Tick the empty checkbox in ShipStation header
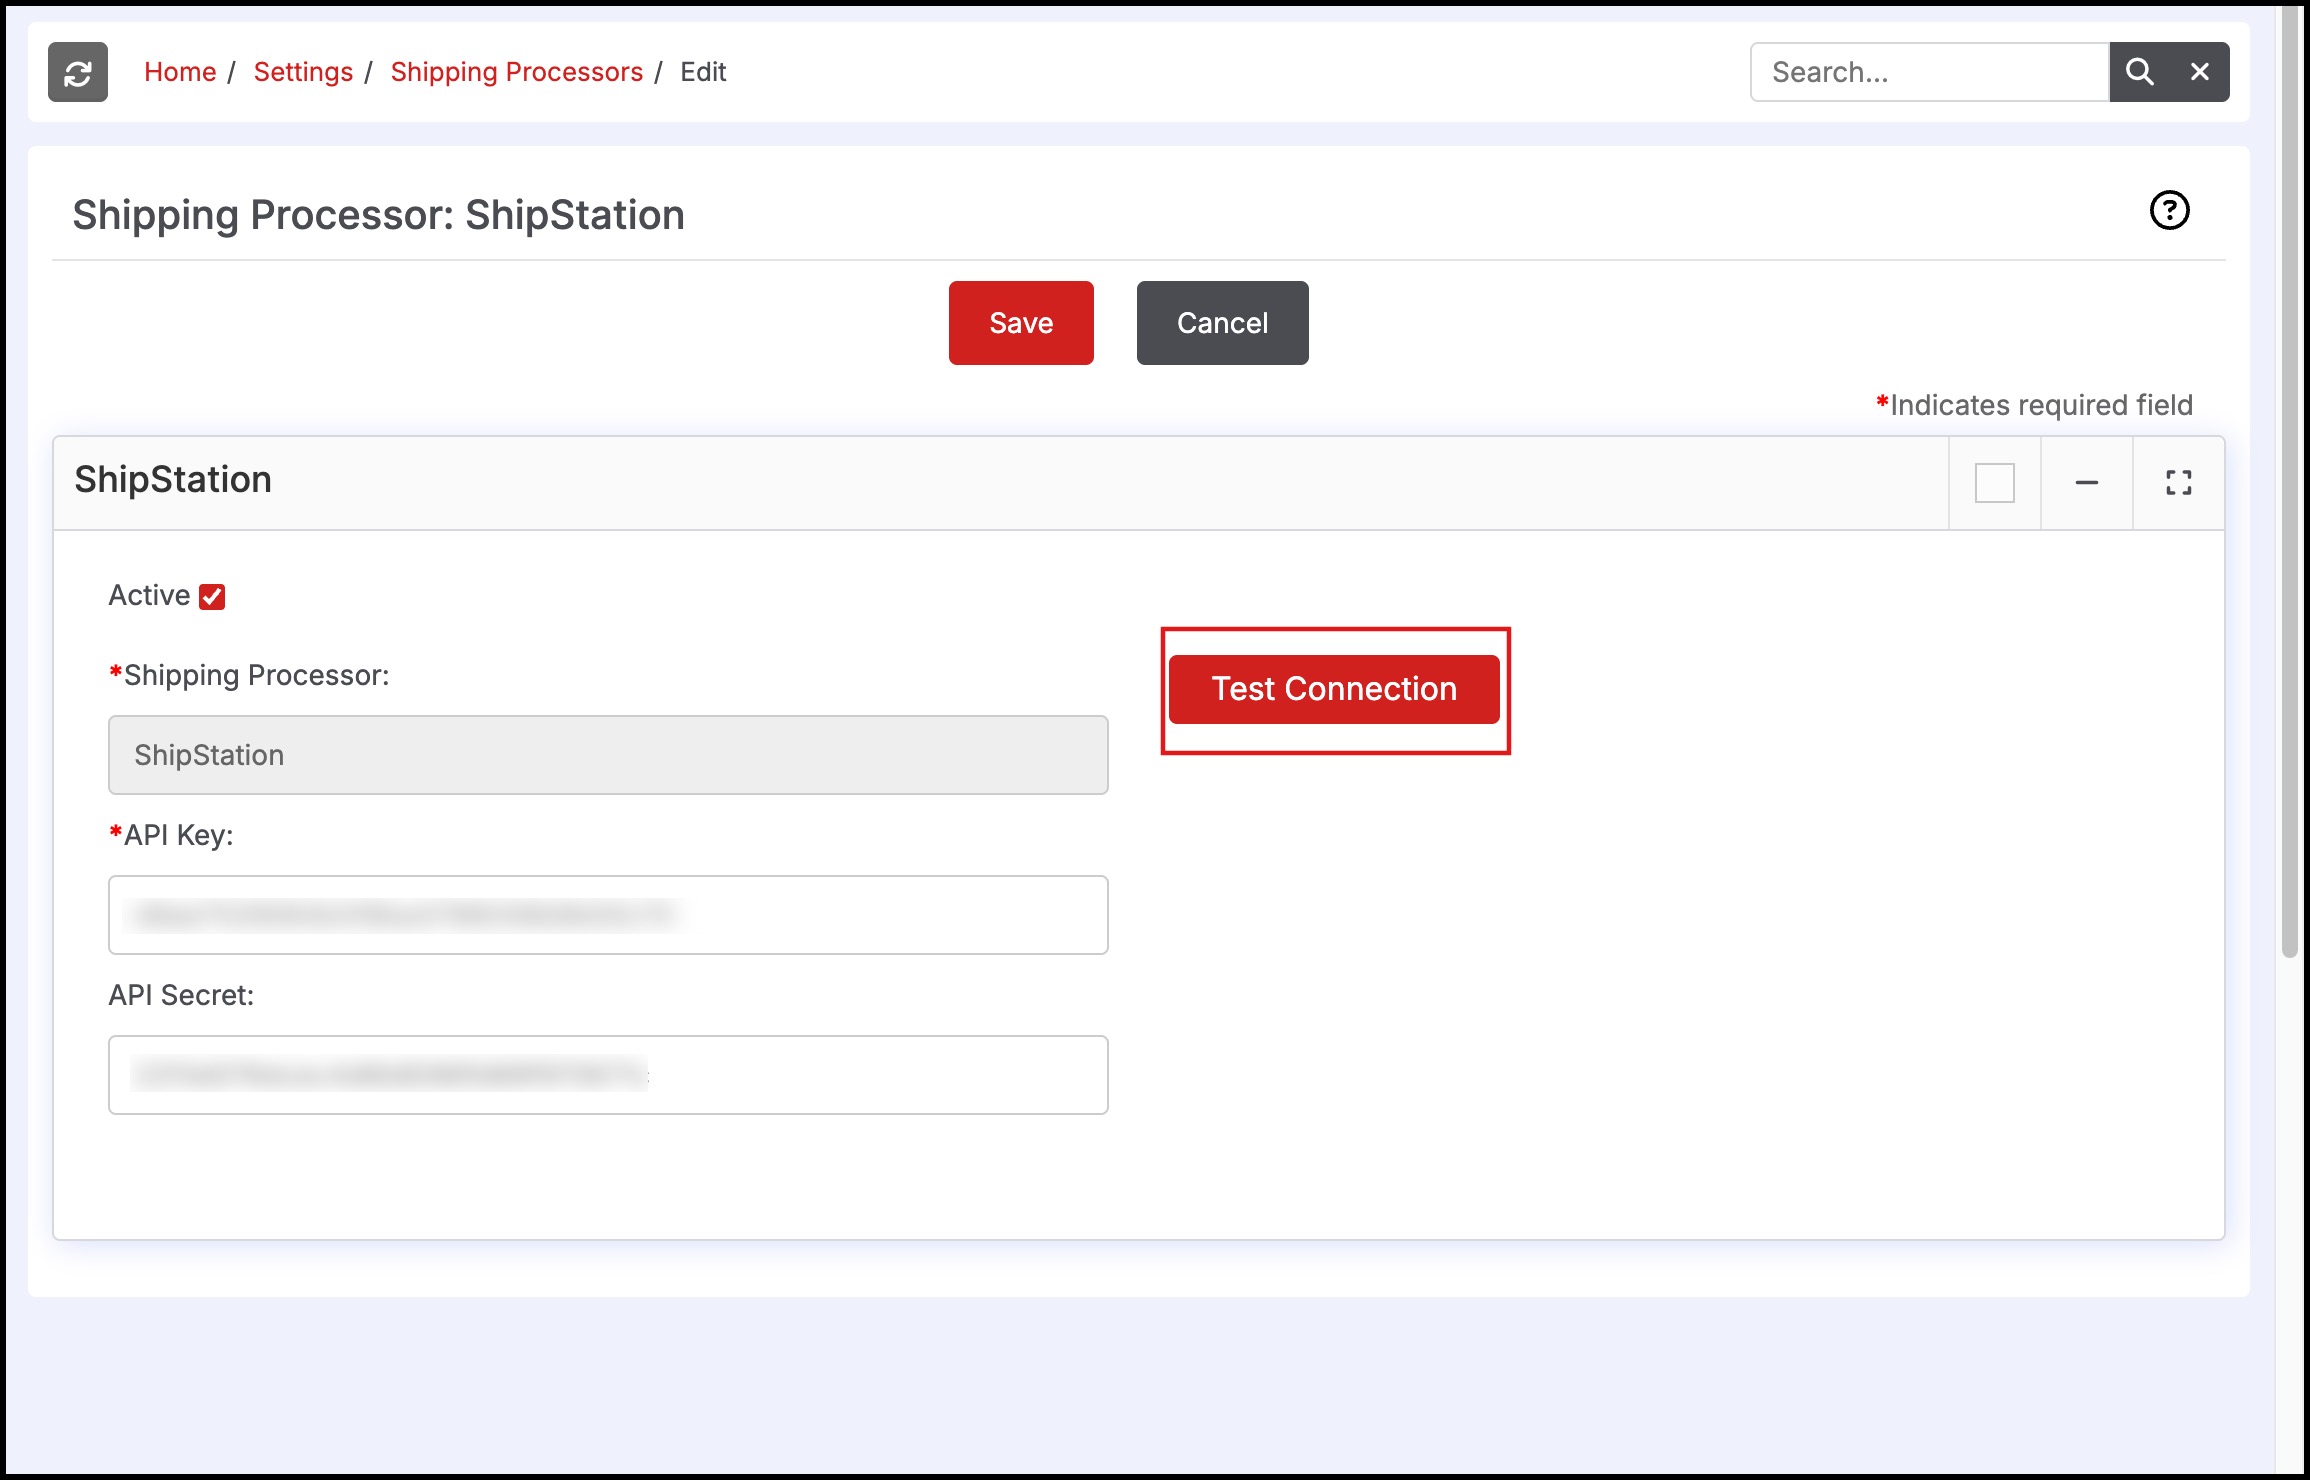 pos(1994,483)
